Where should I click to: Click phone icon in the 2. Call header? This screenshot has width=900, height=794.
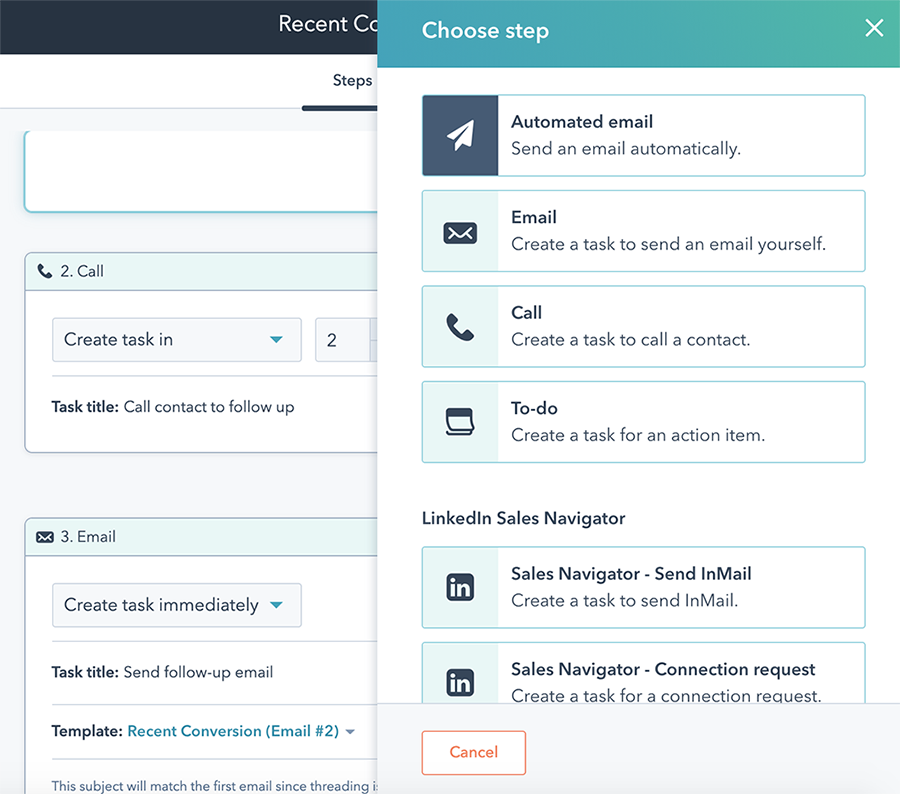44,271
